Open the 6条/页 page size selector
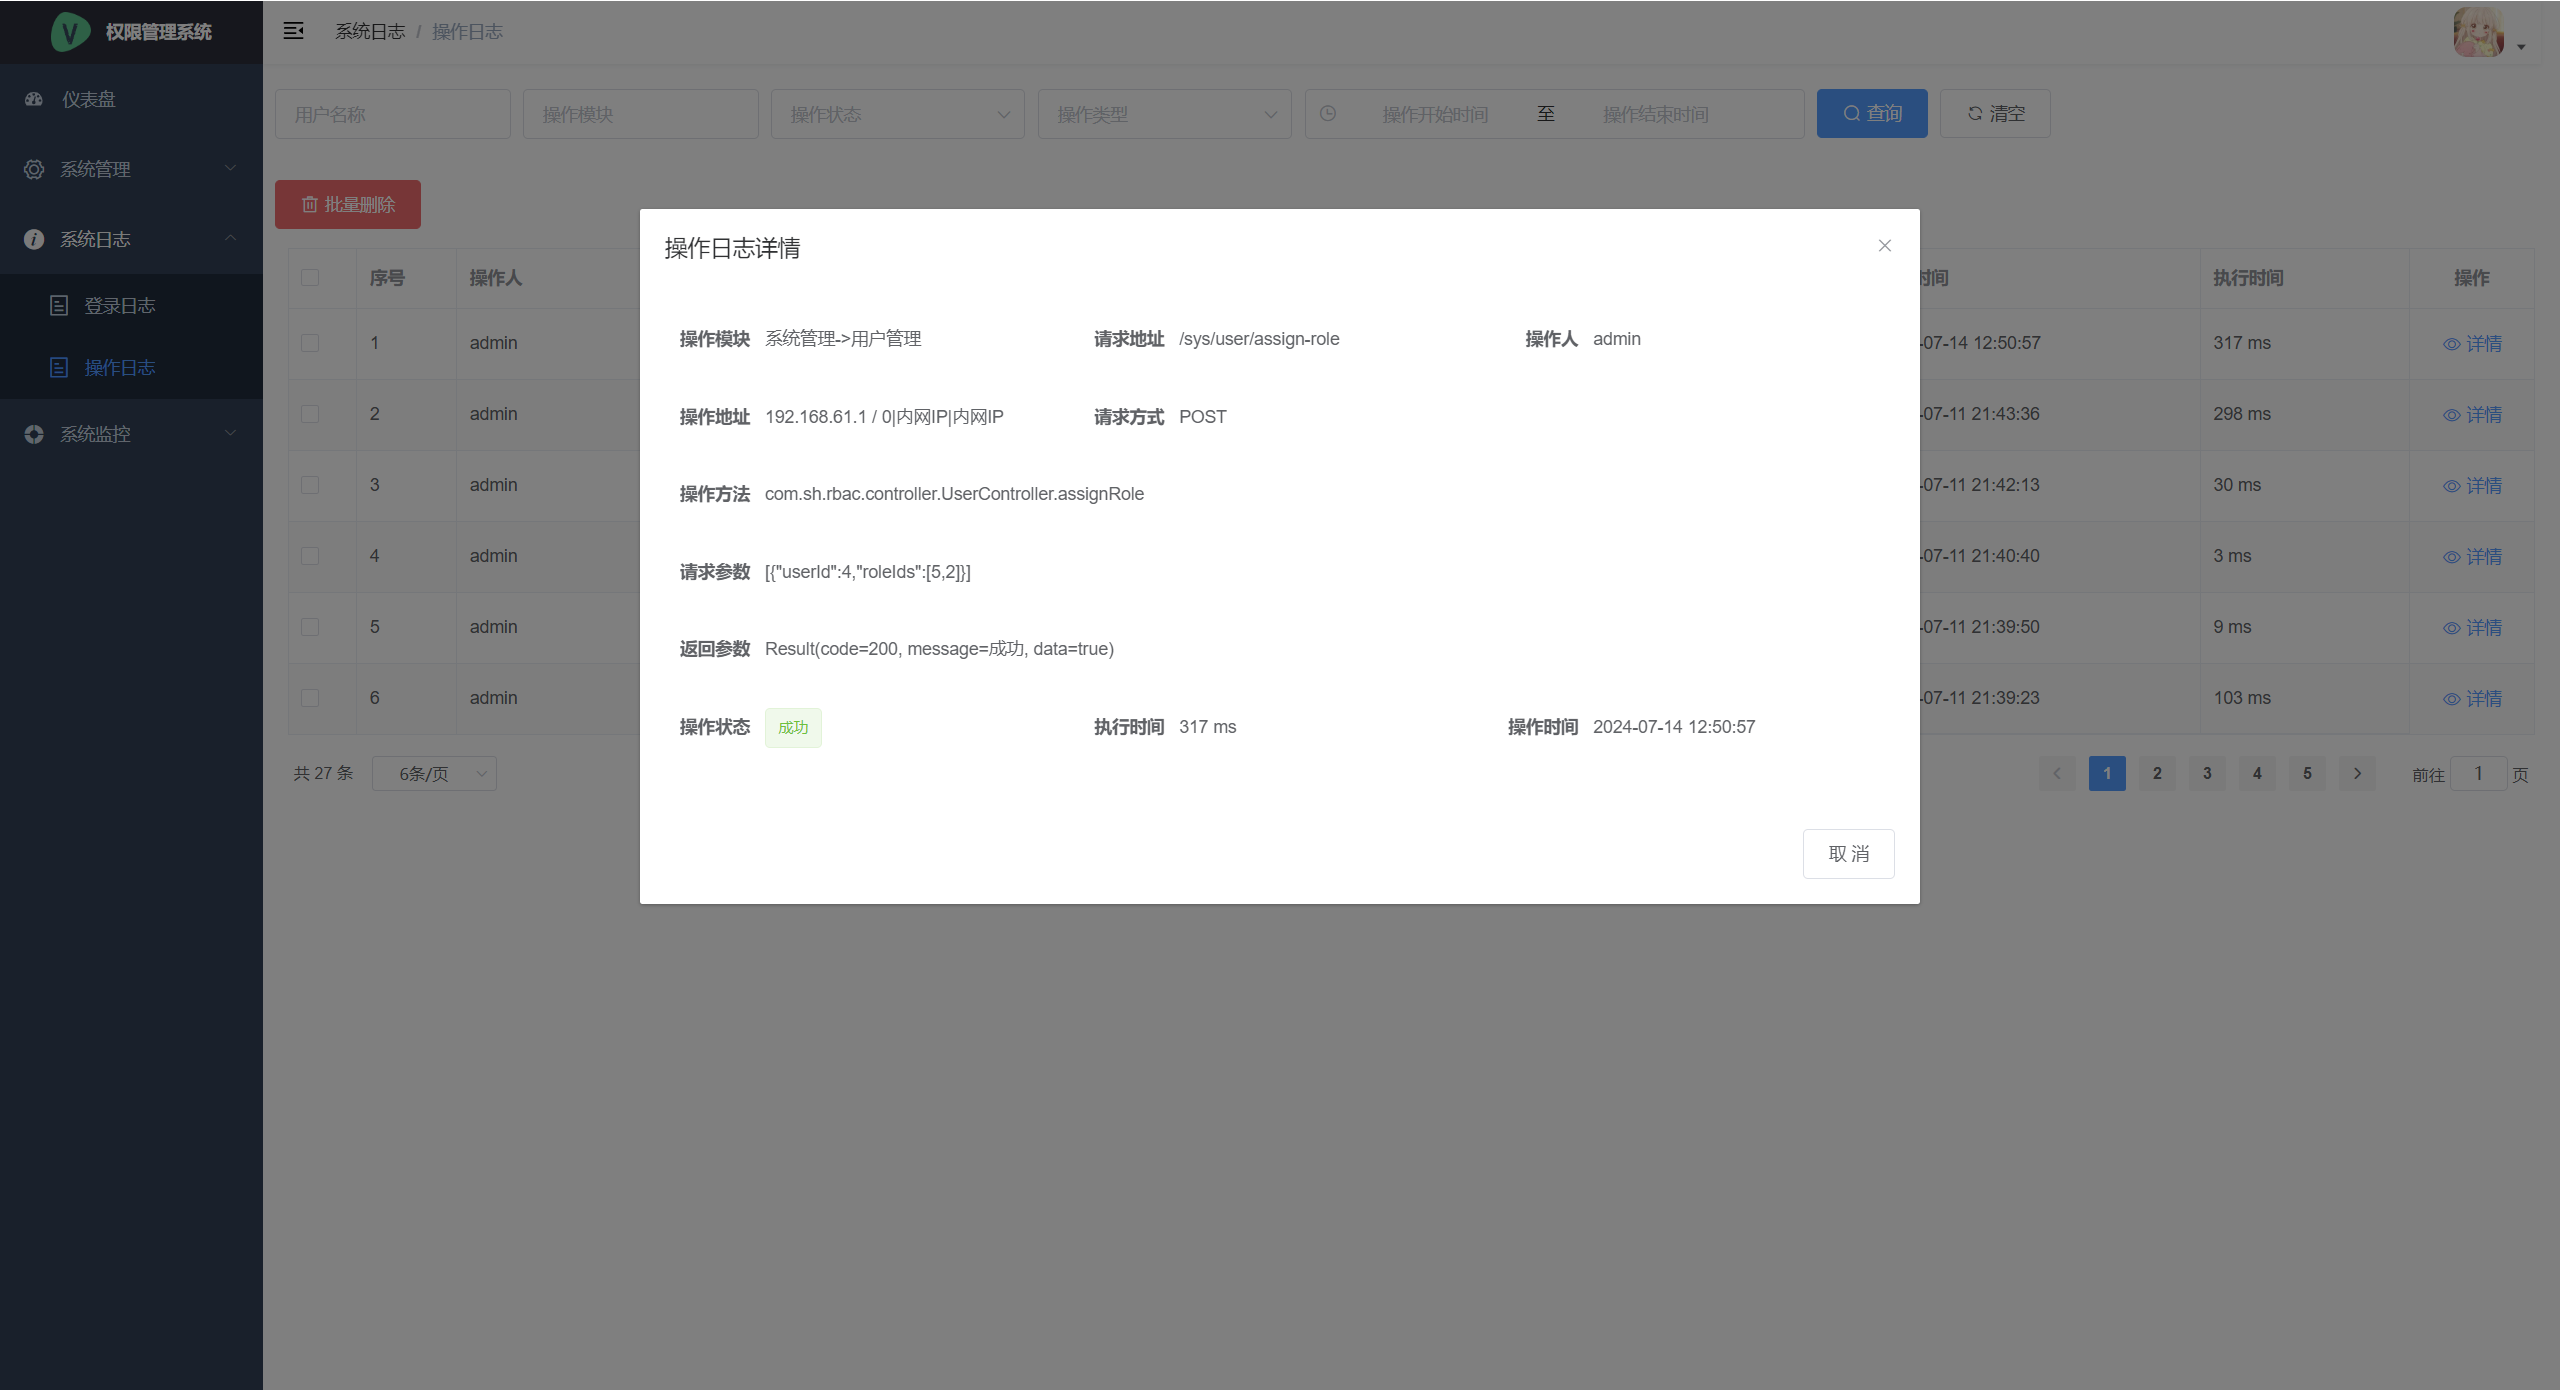2560x1390 pixels. 434,774
